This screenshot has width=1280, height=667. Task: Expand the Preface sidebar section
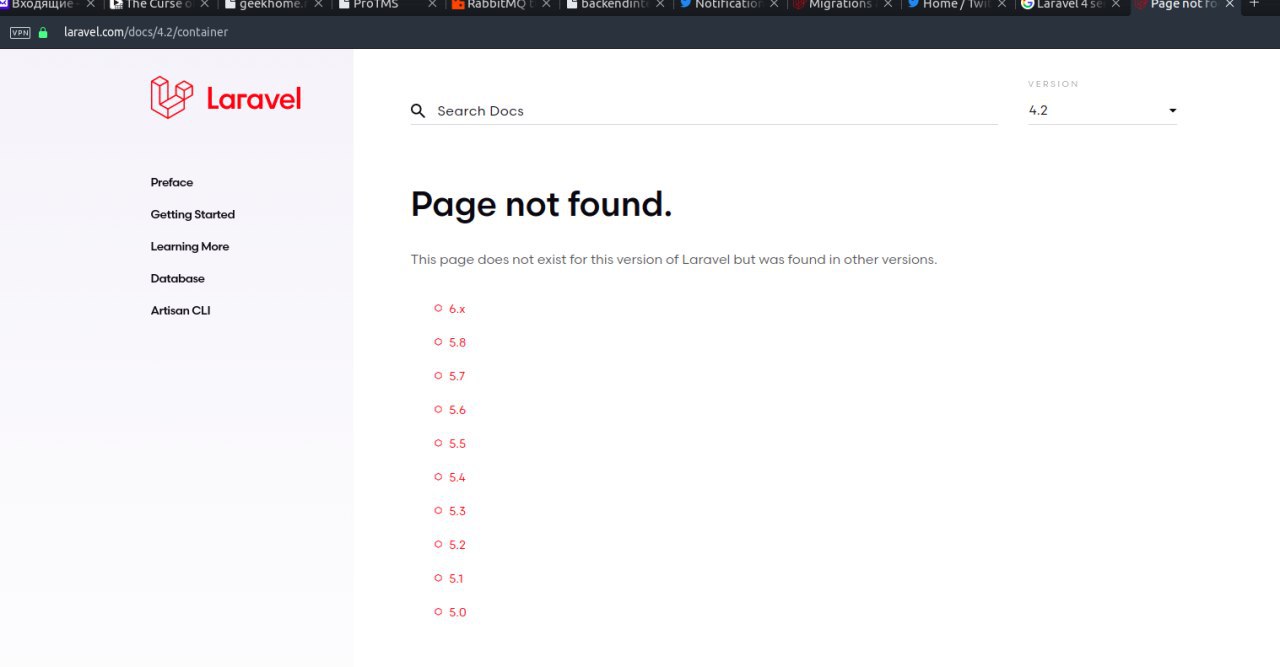(172, 182)
